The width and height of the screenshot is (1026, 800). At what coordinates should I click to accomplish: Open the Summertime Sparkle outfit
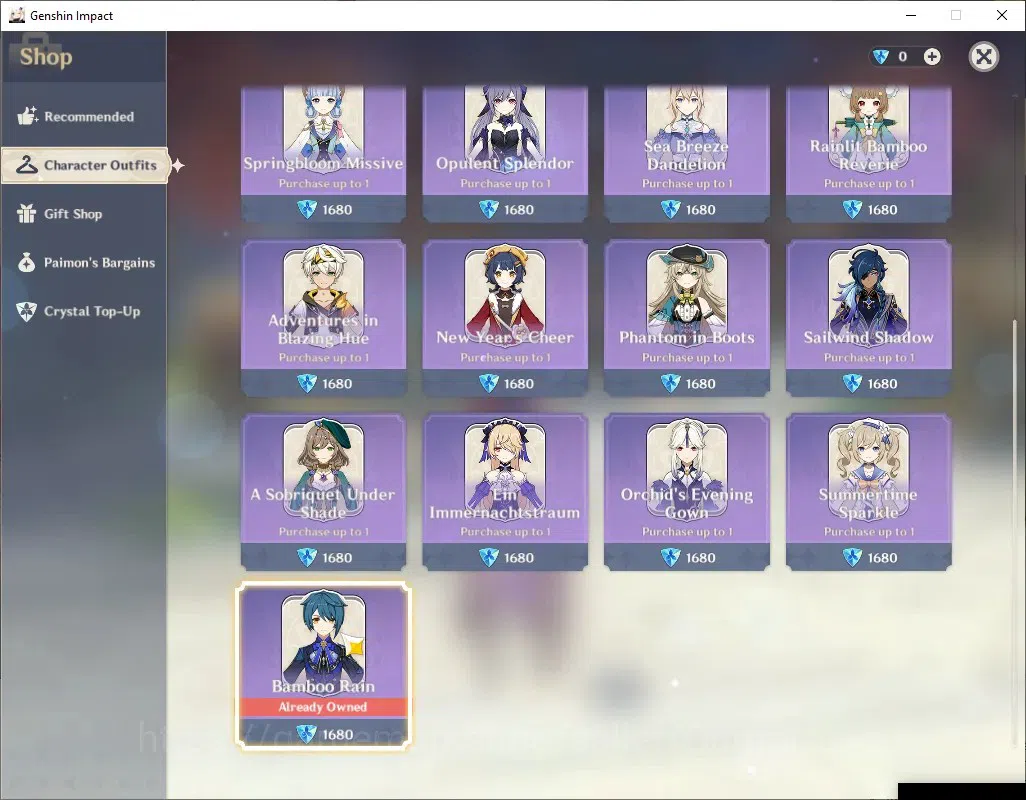click(x=868, y=492)
